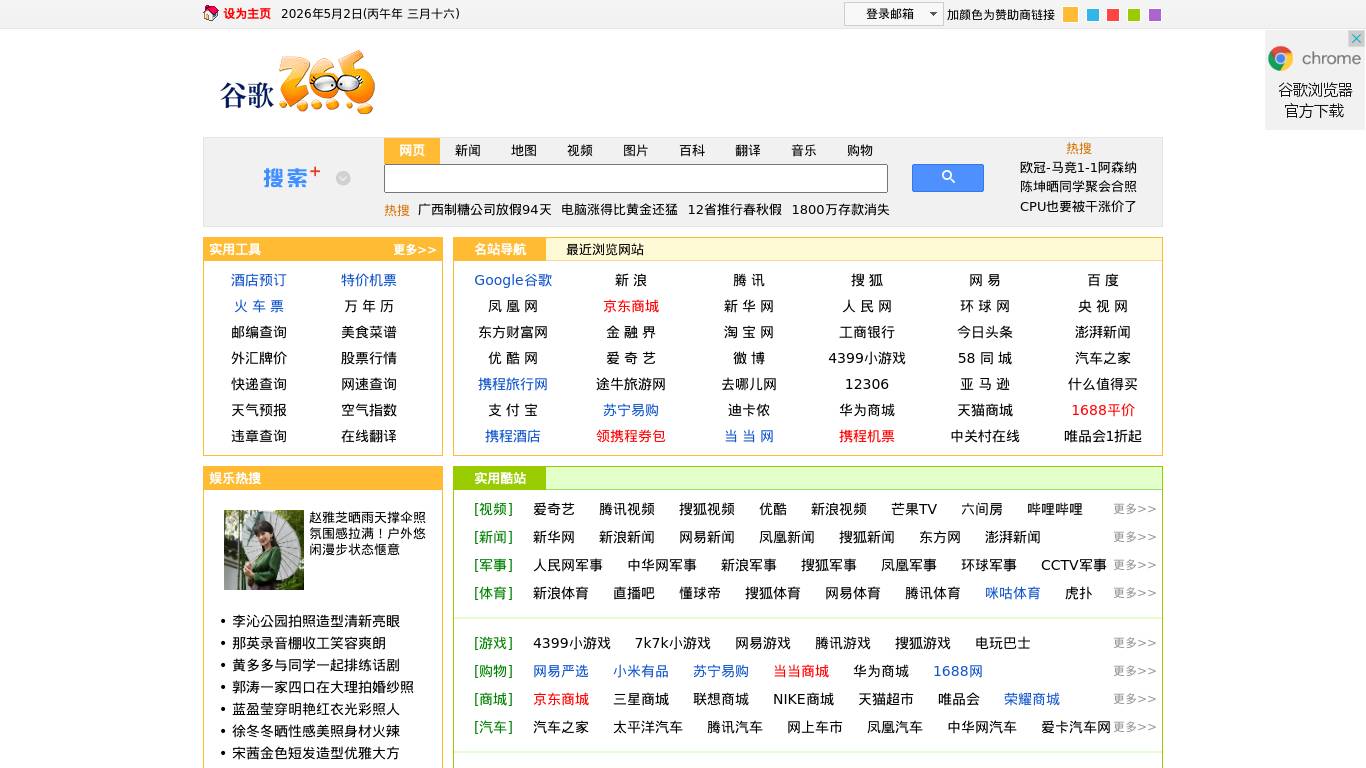
Task: Open the 登录邮箱 dropdown
Action: tap(893, 14)
